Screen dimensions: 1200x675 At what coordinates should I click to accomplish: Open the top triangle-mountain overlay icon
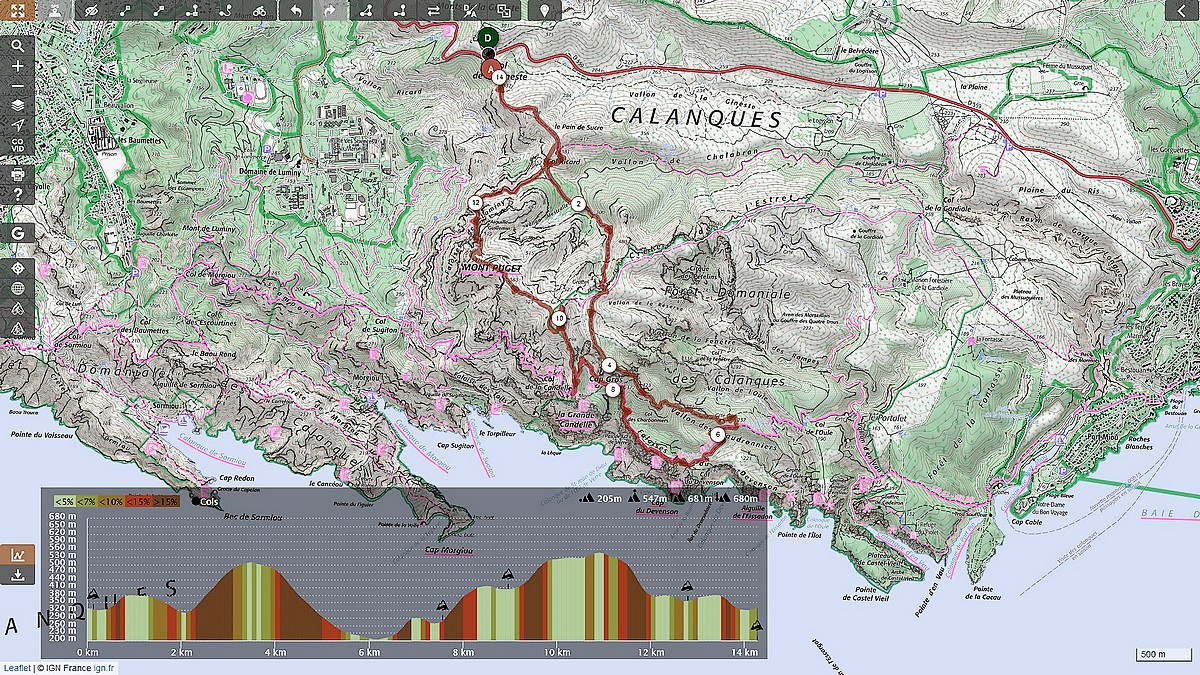[18, 309]
